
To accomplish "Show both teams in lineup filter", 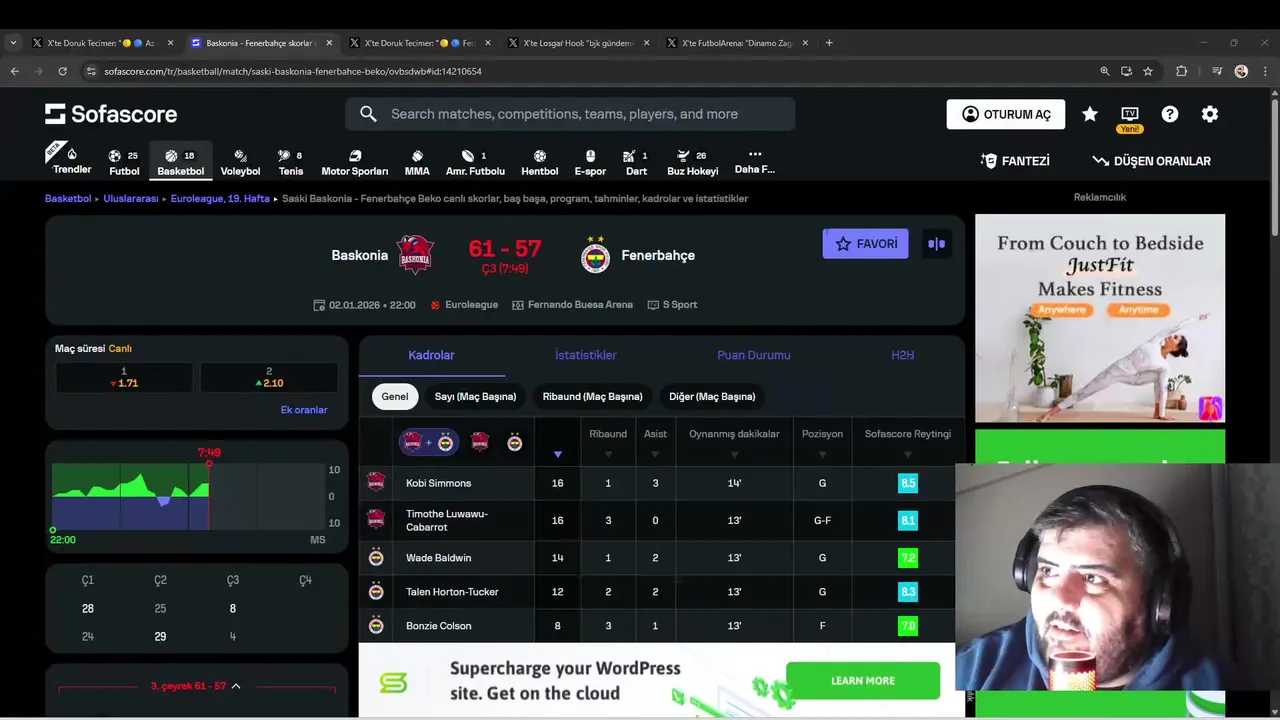I will [430, 442].
